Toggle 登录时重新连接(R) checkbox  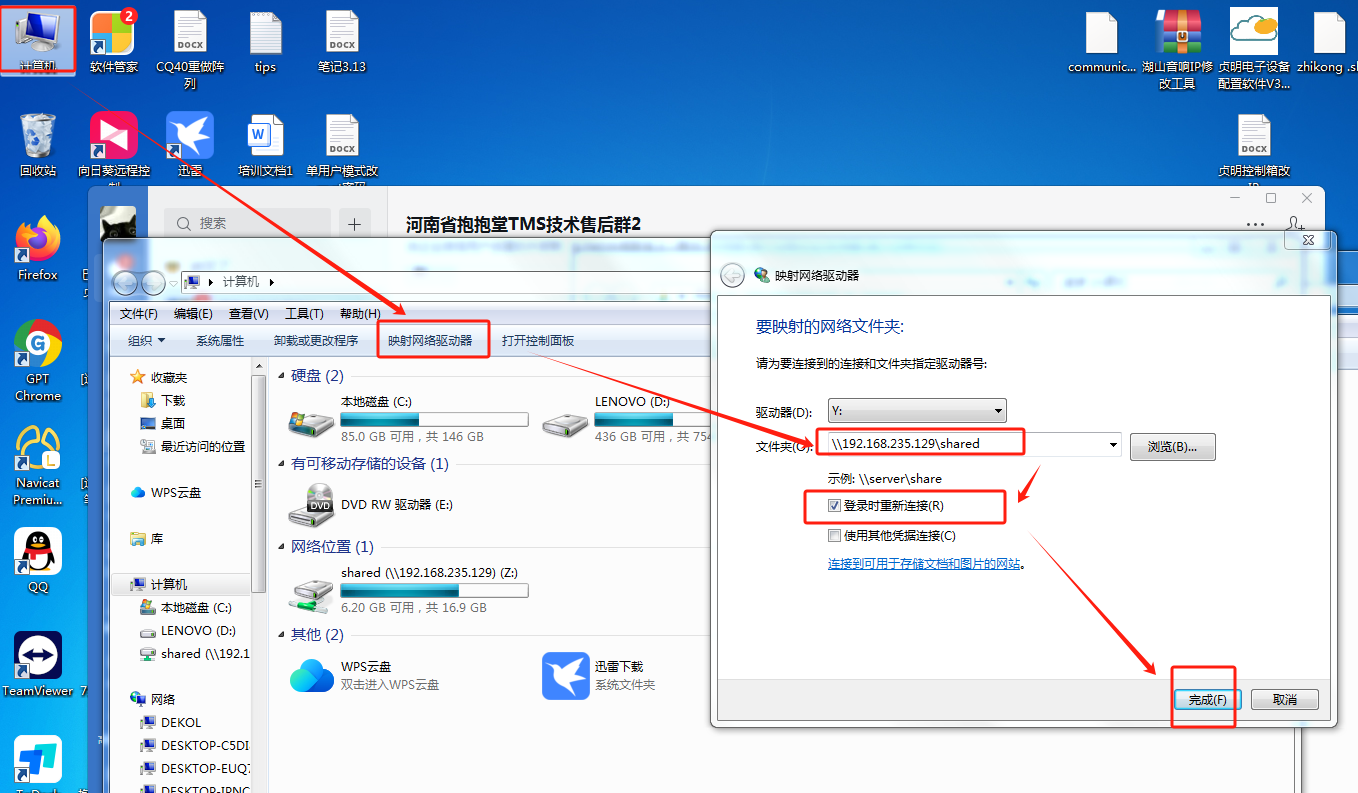[x=835, y=506]
